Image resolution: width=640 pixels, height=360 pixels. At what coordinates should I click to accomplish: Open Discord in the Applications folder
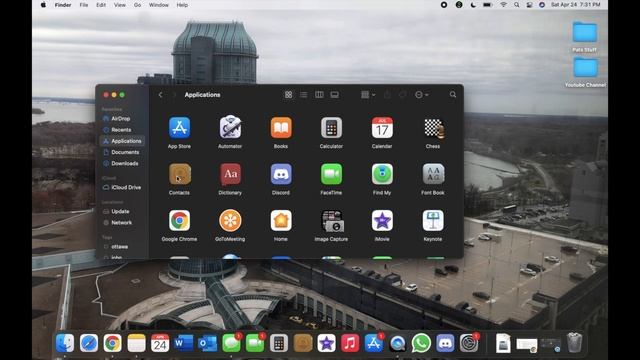[x=281, y=174]
